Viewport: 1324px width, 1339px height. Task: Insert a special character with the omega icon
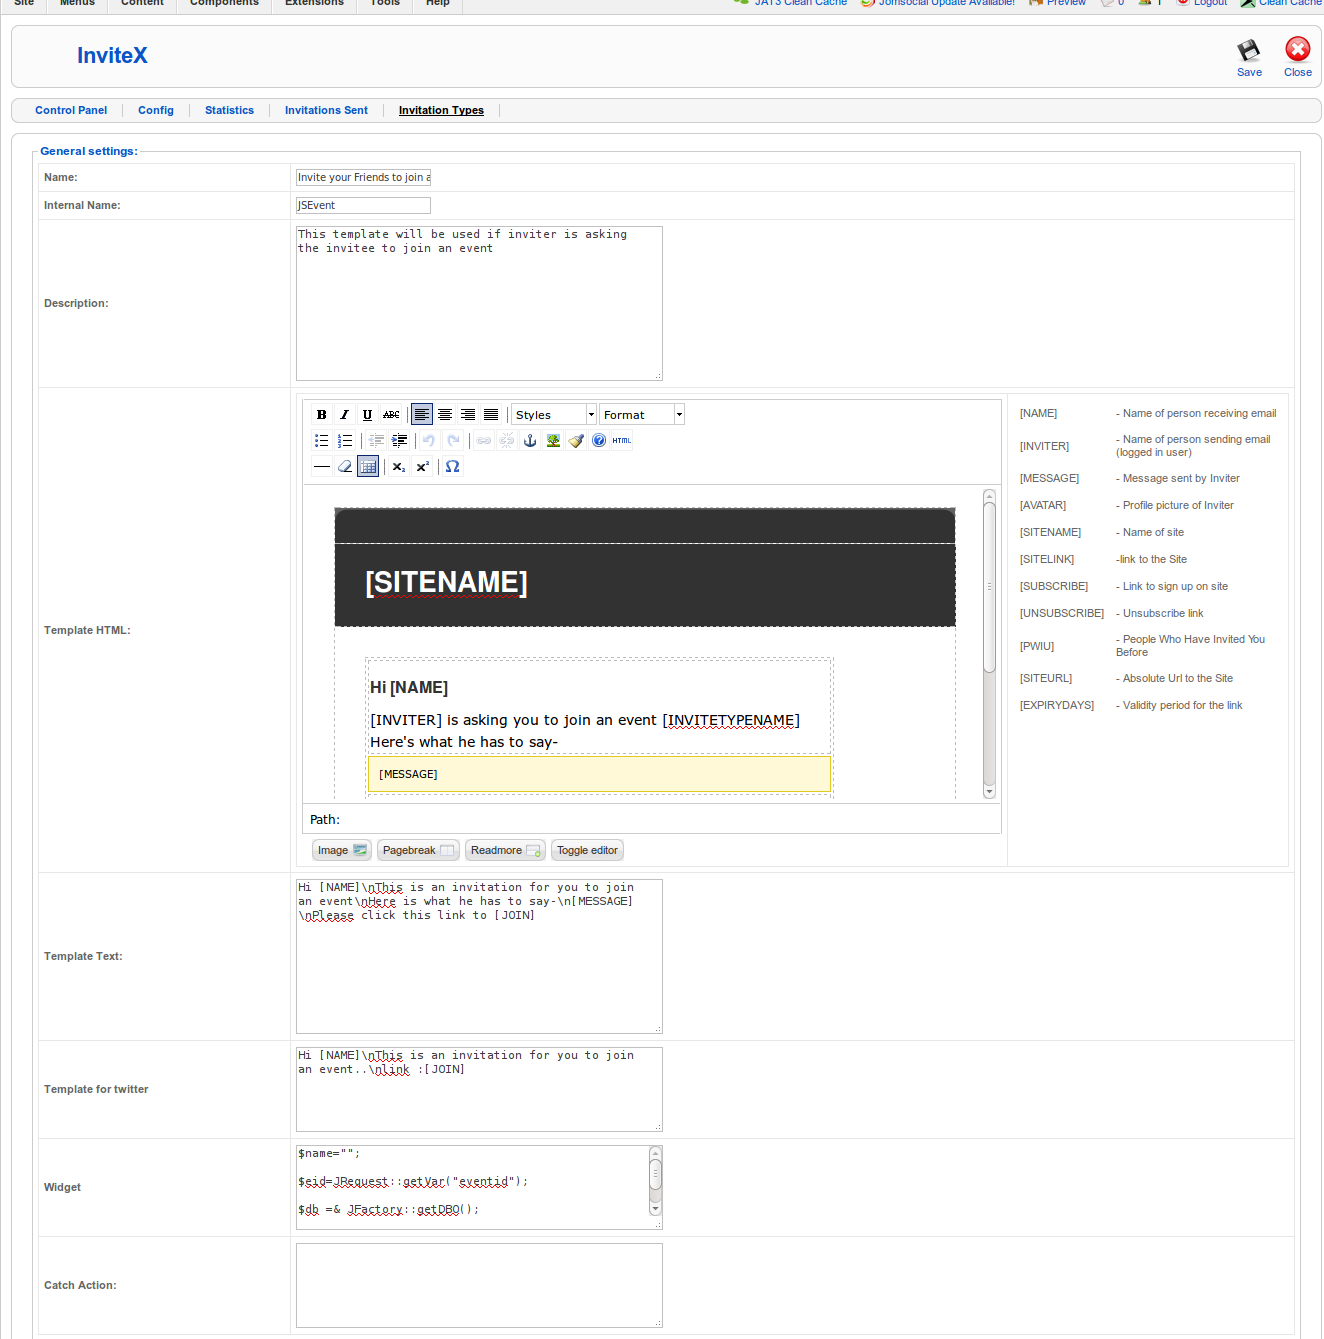(x=452, y=466)
